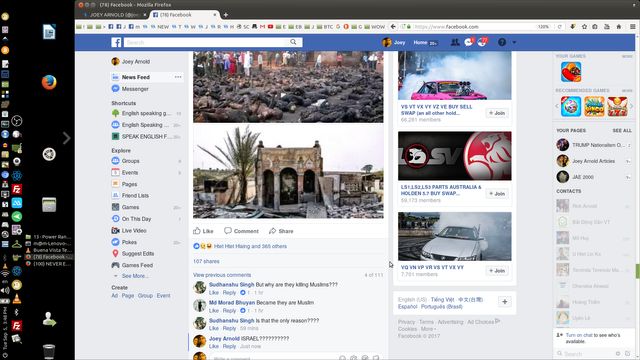
Task: Switch language to Tiếng Việt
Action: click(442, 300)
